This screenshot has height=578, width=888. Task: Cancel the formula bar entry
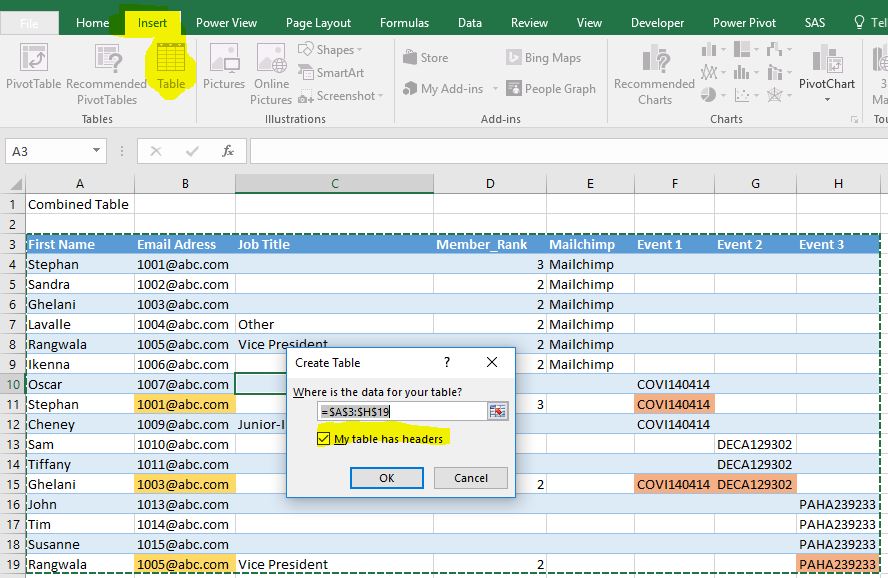156,151
